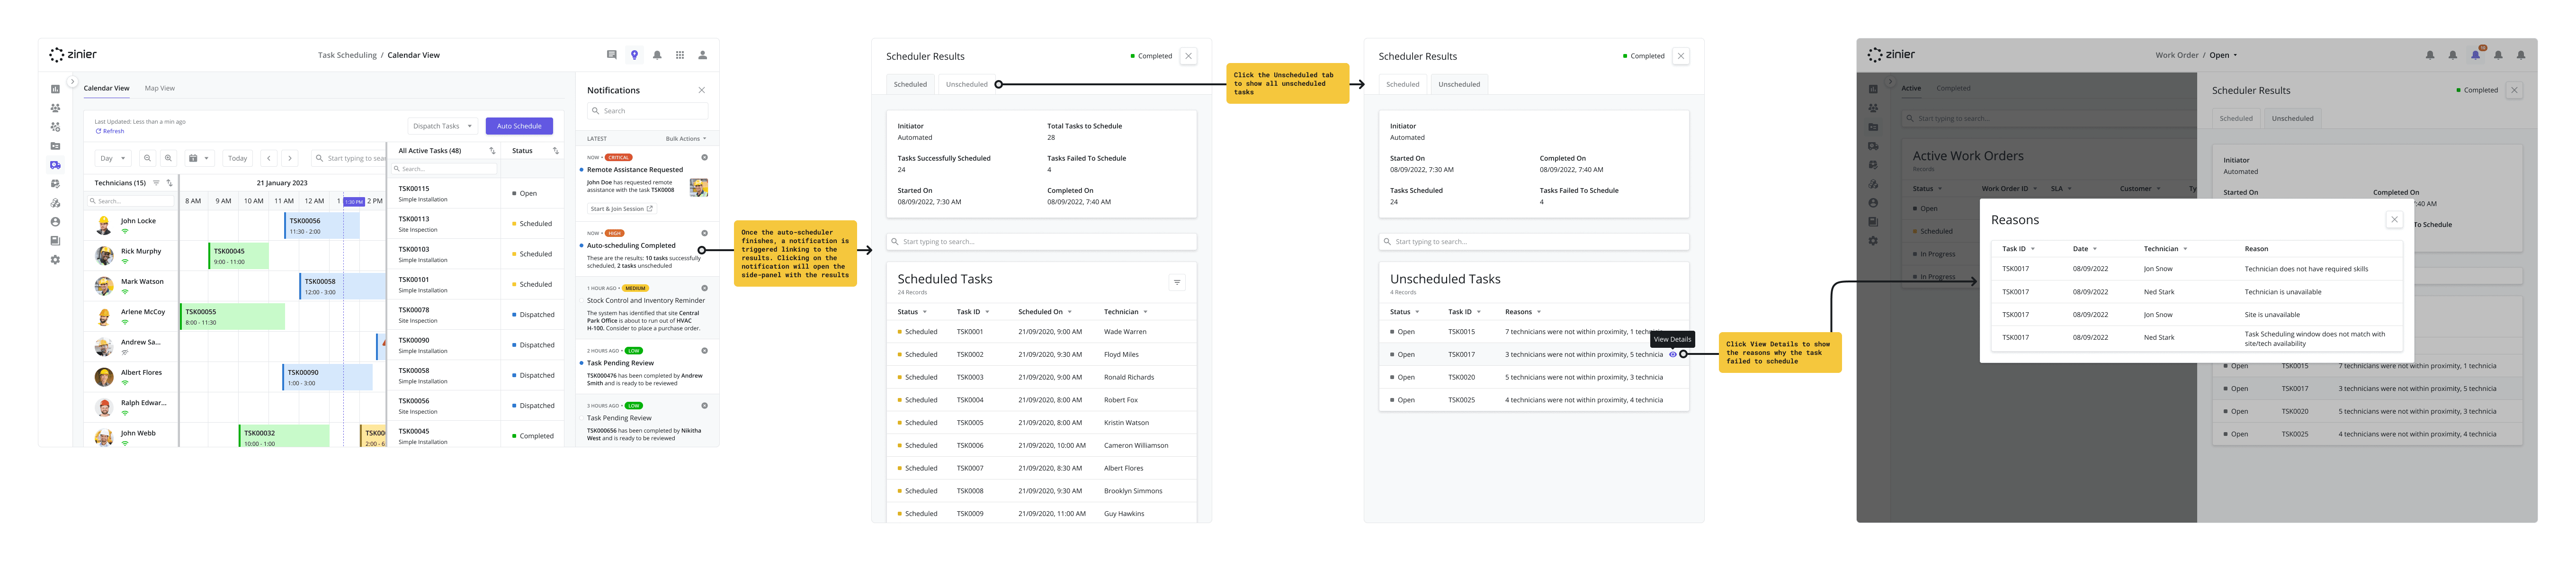This screenshot has width=2576, height=561.
Task: Click the filter icon in Scheduled Tasks card
Action: pos(1177,283)
